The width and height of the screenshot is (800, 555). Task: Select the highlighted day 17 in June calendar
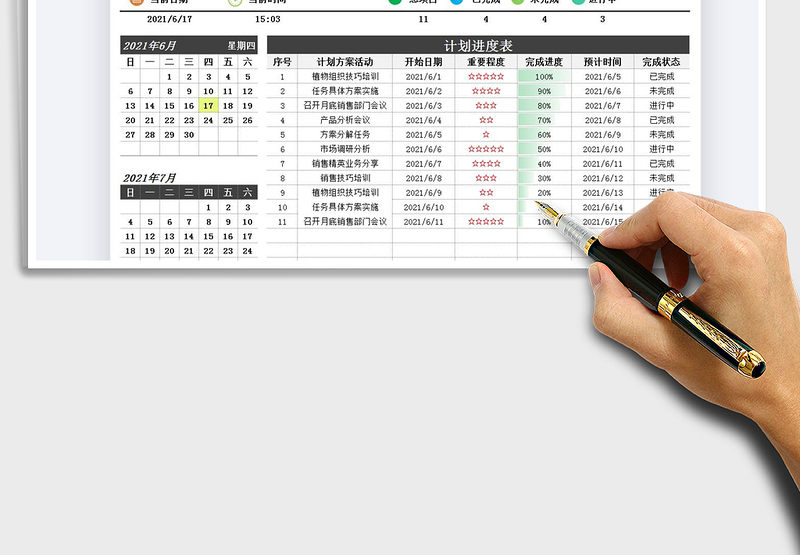208,106
